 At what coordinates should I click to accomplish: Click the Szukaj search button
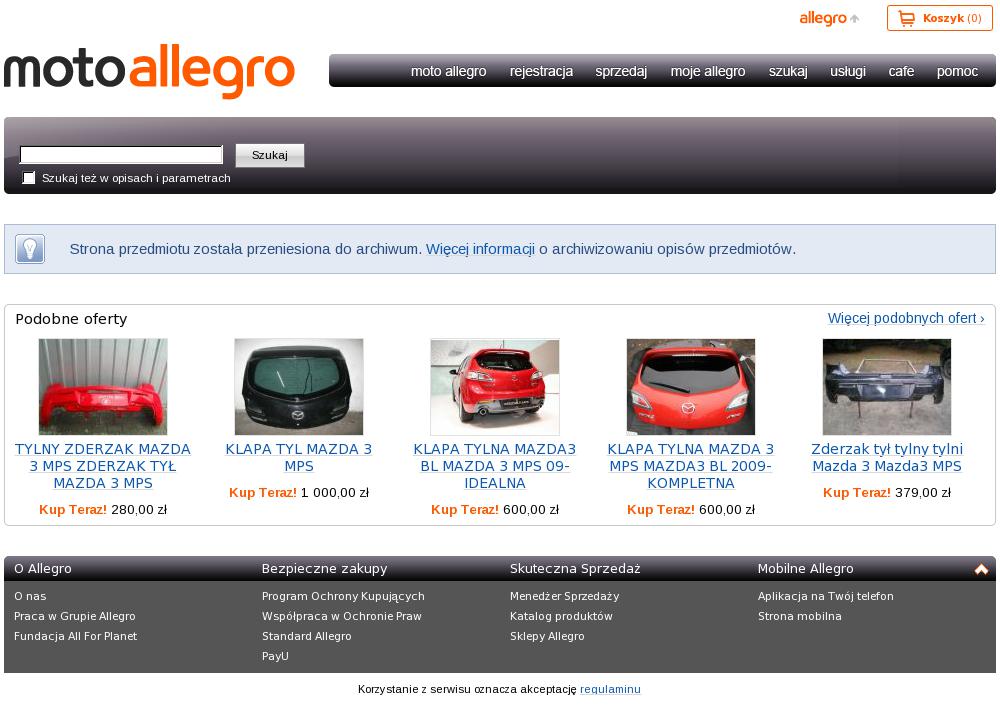tap(270, 155)
